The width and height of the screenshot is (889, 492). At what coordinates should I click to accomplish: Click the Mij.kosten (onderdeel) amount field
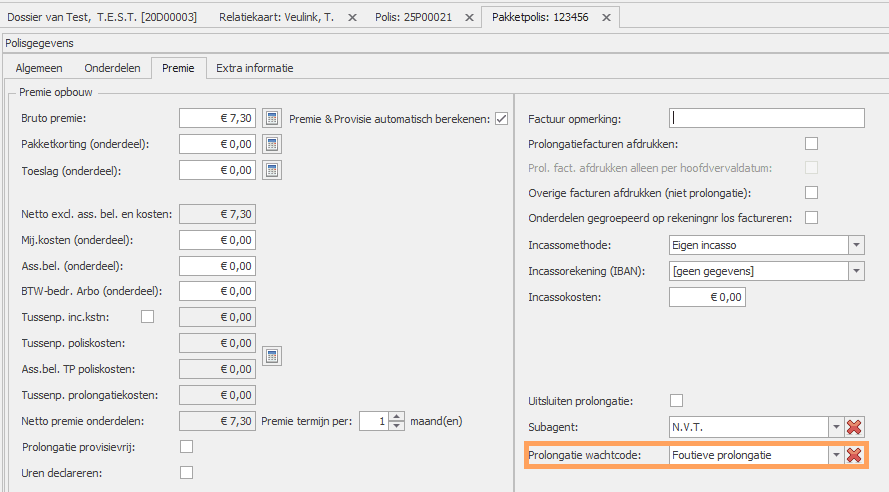(x=217, y=240)
